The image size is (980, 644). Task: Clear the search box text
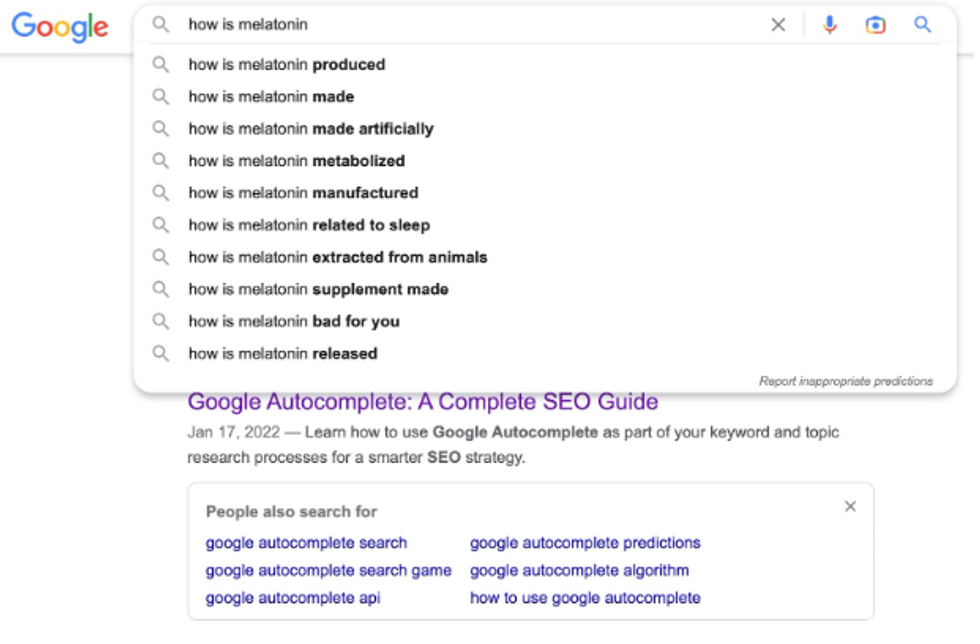(x=778, y=25)
